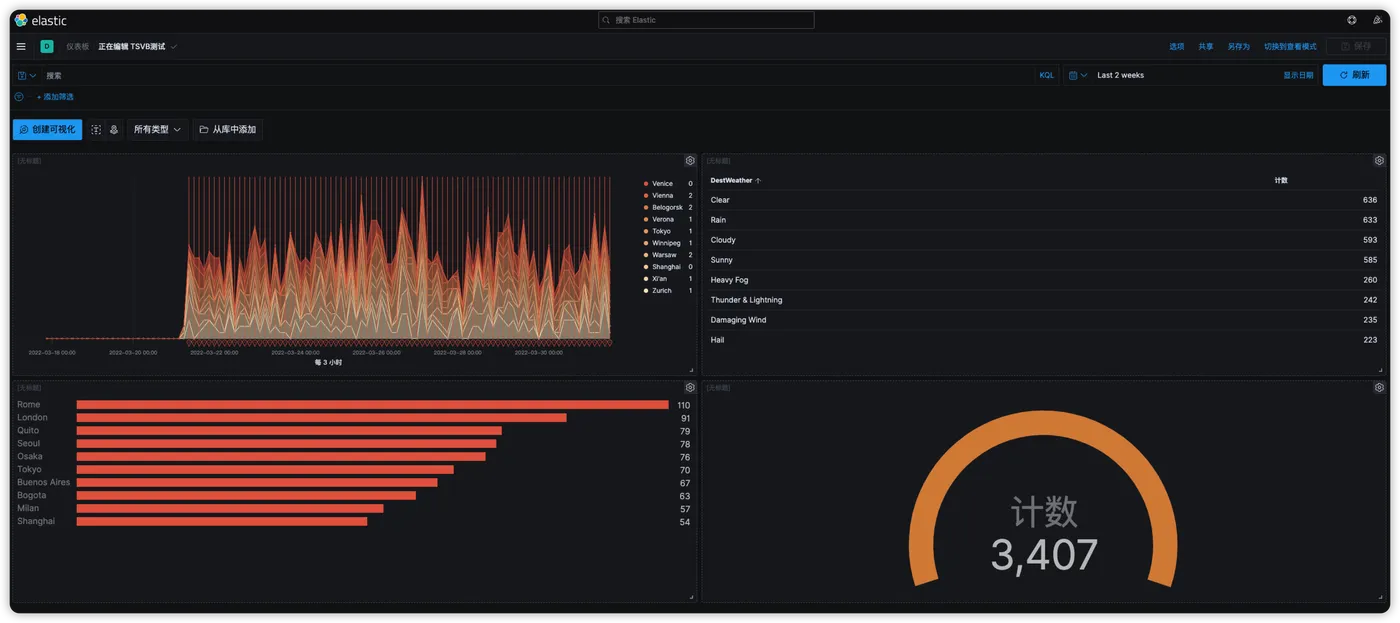Click the Elastic logo
Viewport: 1400px width, 623px height.
[x=41, y=20]
